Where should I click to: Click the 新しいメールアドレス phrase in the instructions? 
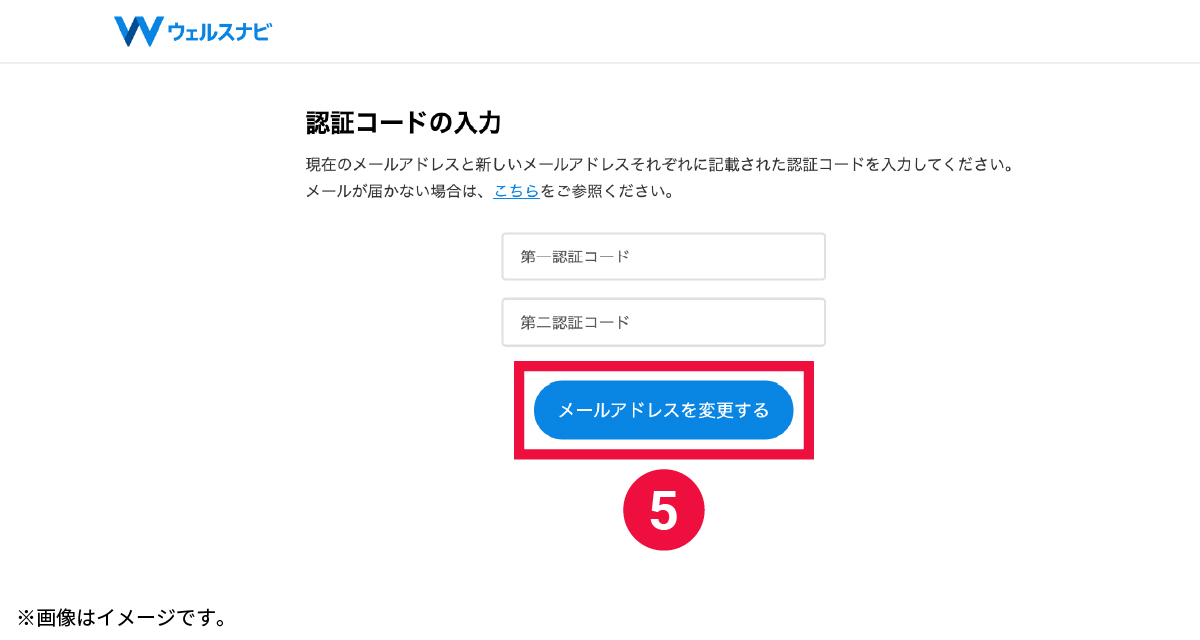[552, 163]
